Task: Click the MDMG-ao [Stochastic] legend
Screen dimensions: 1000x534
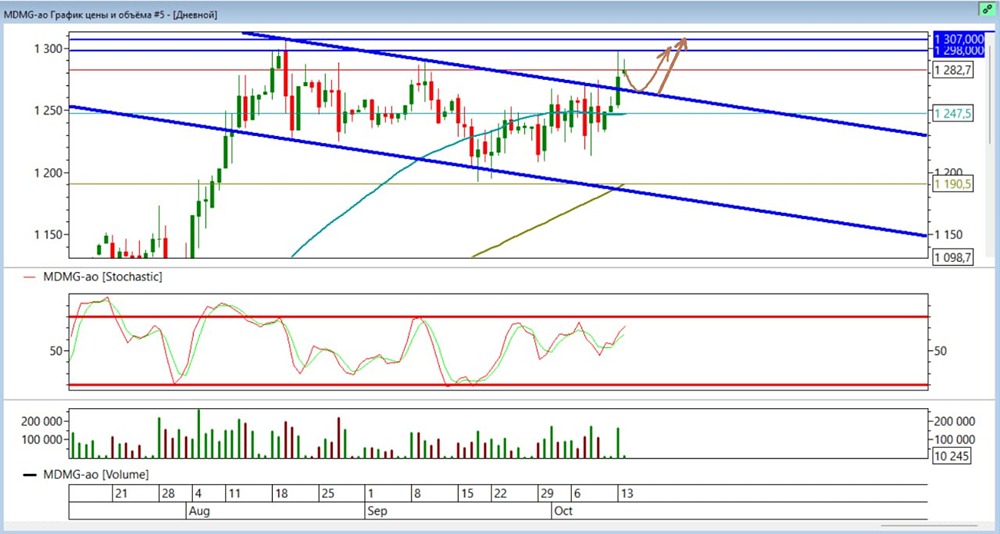Action: click(x=92, y=277)
